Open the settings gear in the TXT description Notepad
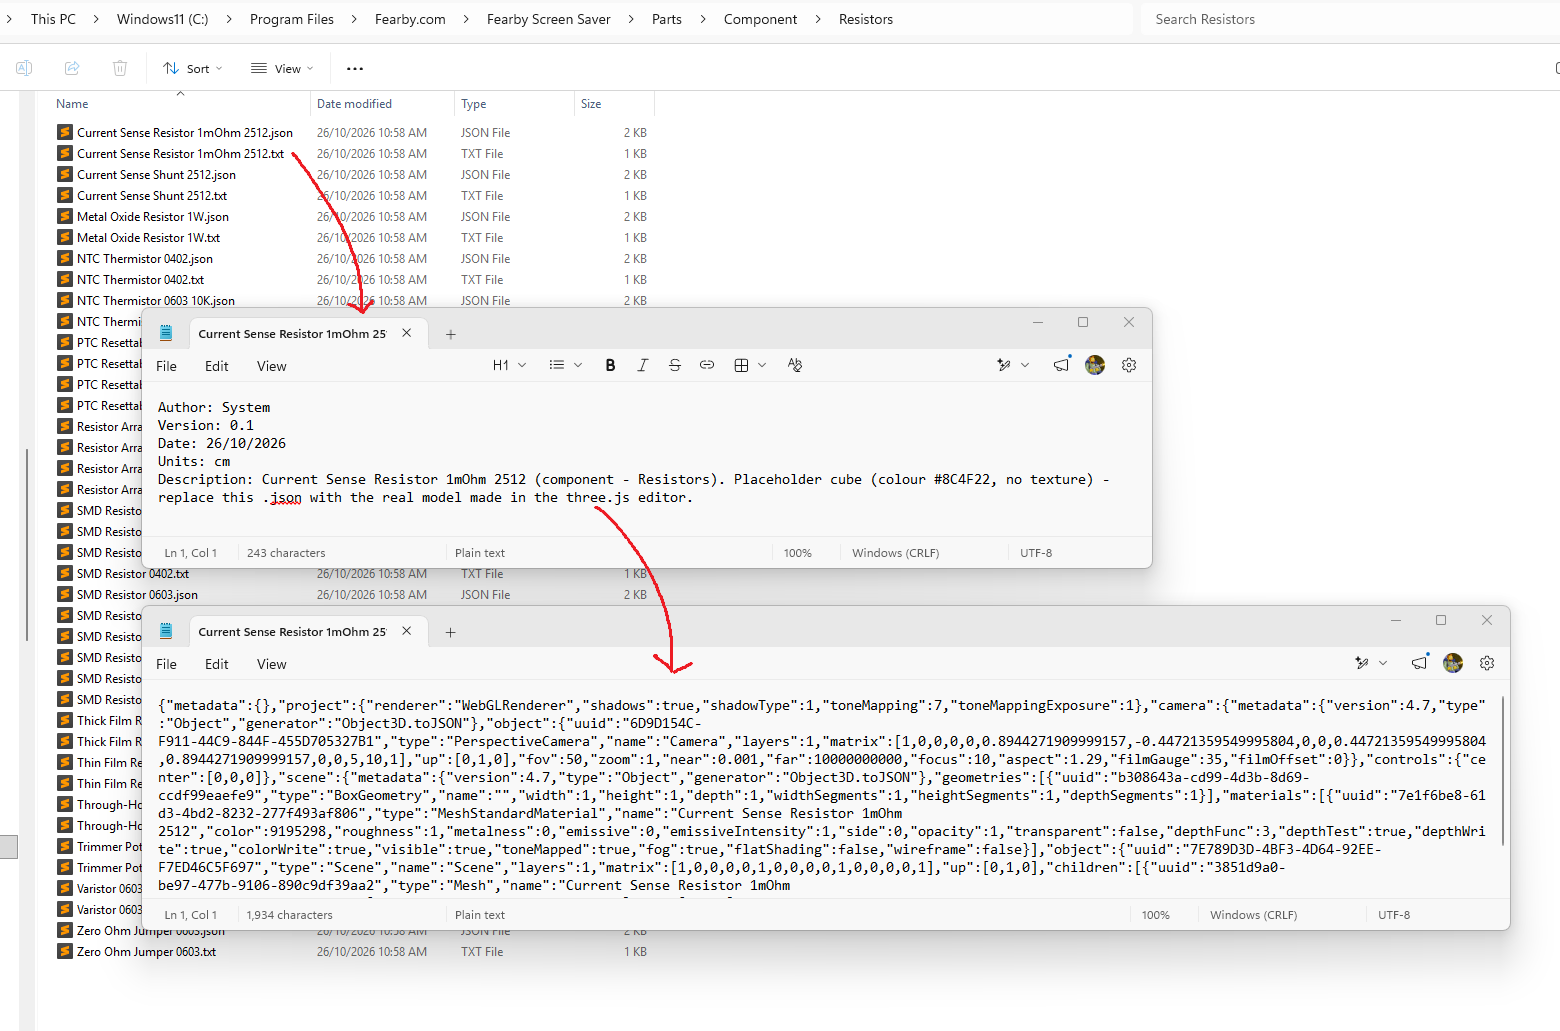 [1129, 365]
